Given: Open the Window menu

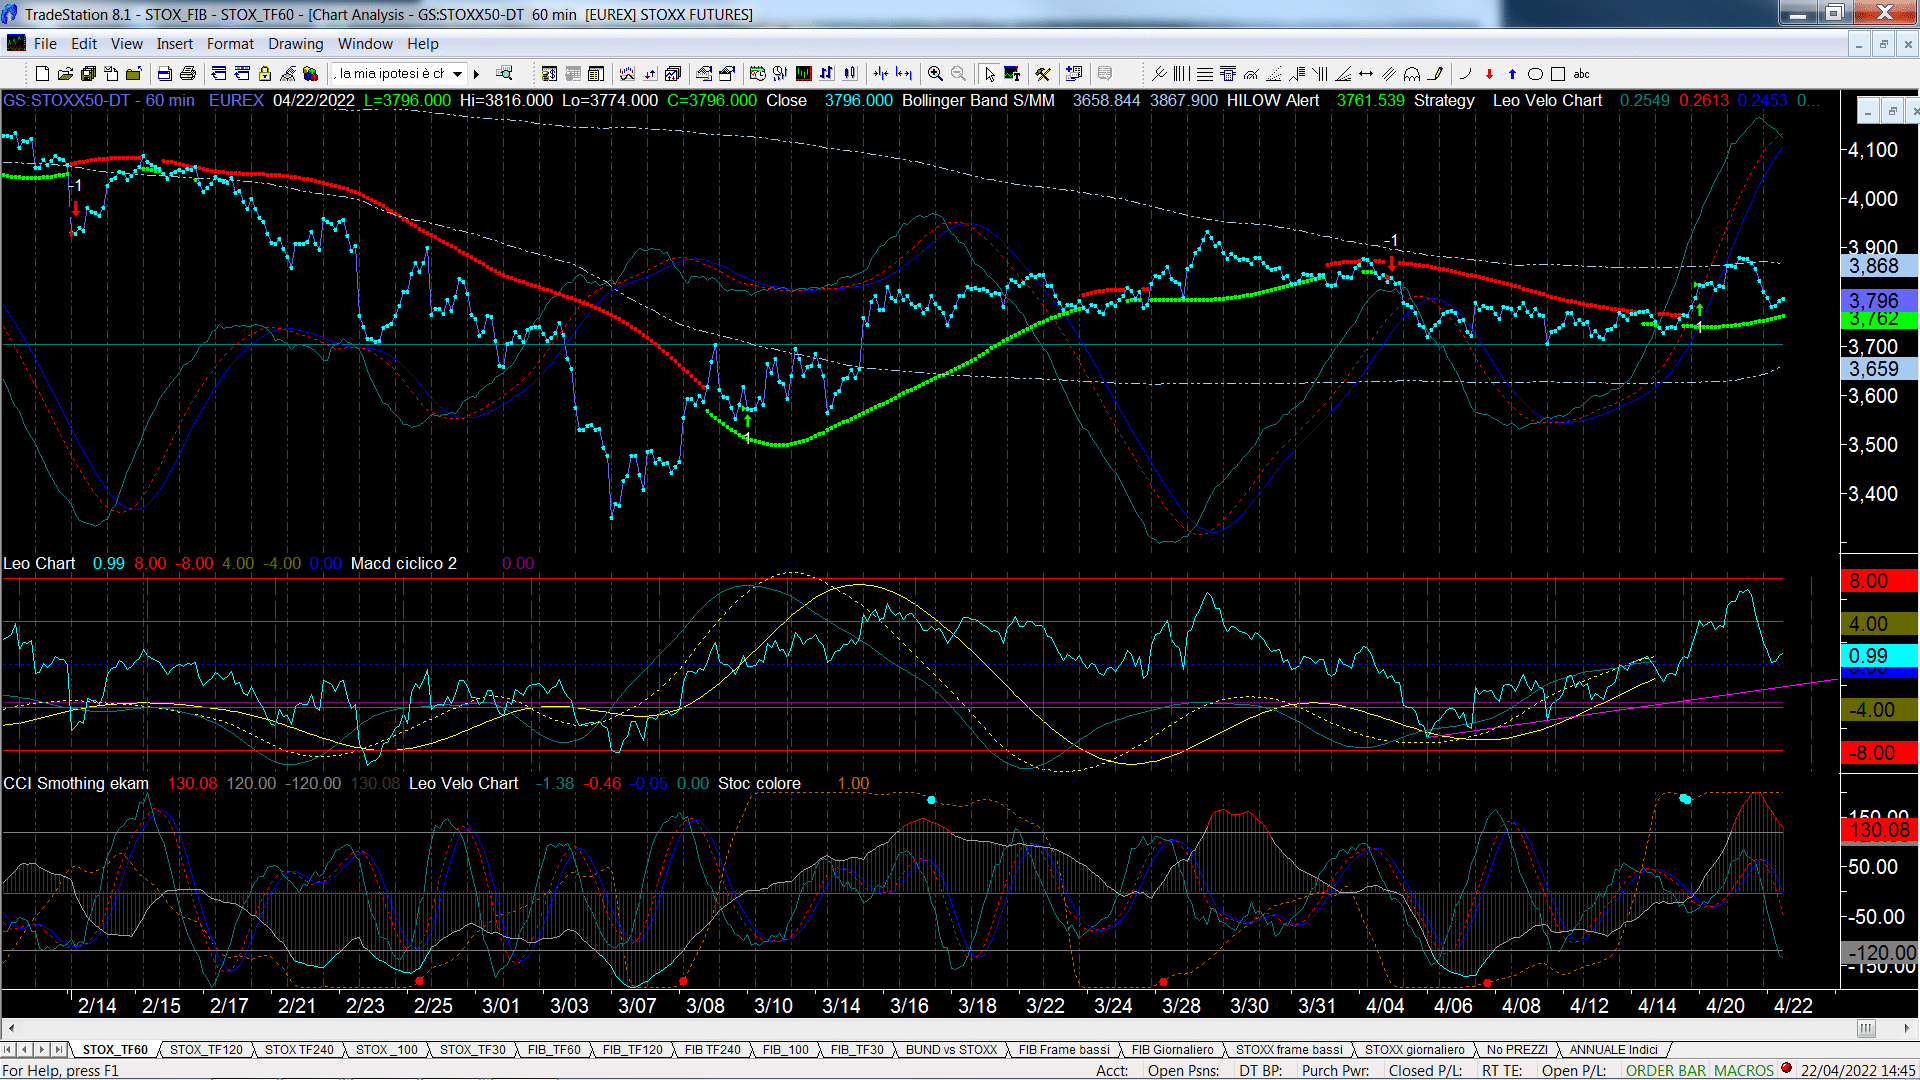Looking at the screenshot, I should click(x=365, y=43).
